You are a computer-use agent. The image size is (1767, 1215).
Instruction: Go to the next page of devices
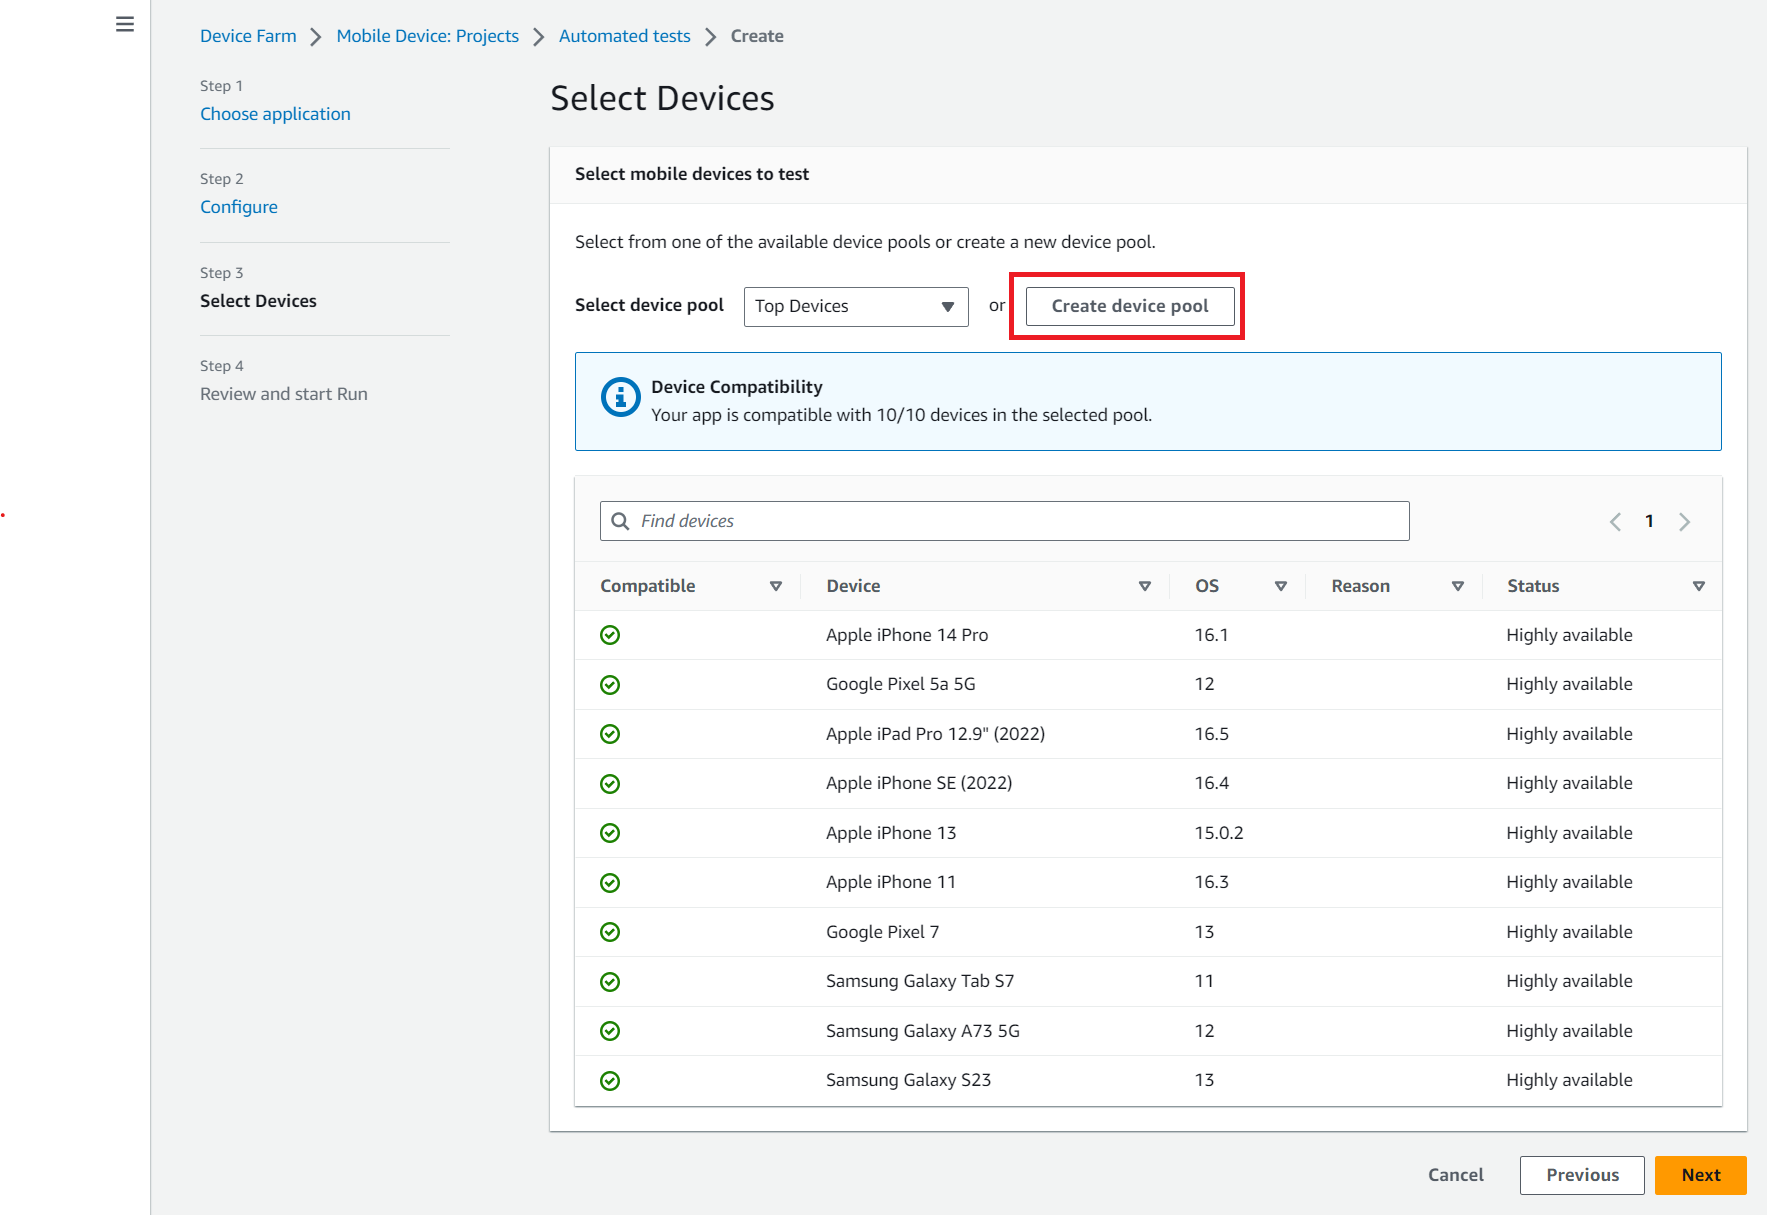pyautogui.click(x=1684, y=521)
